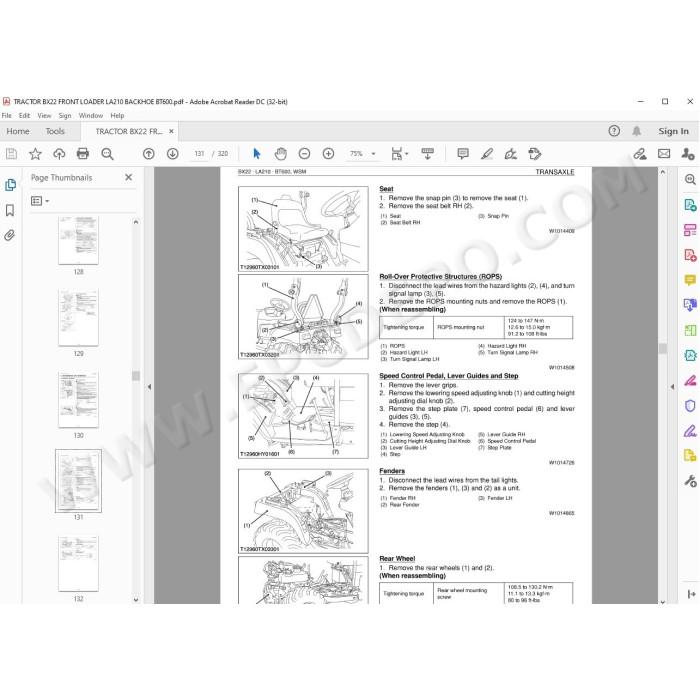The height and width of the screenshot is (700, 700).
Task: Zoom out with minus icon
Action: click(304, 154)
